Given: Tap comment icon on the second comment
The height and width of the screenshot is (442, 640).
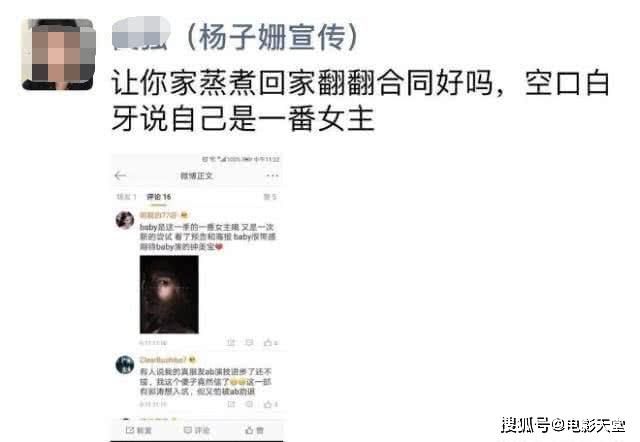Looking at the screenshot, I should [249, 404].
